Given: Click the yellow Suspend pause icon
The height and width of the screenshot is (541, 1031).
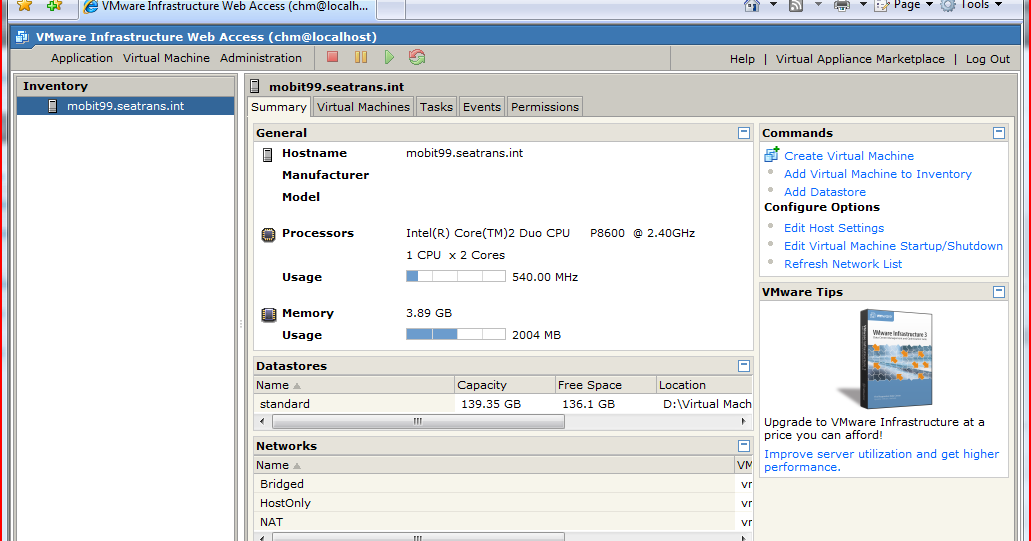Looking at the screenshot, I should 361,57.
